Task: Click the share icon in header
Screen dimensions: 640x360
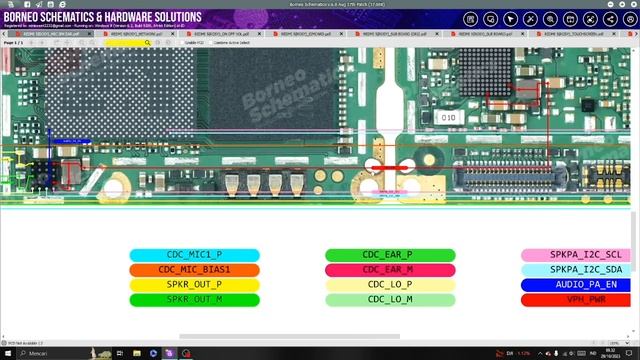Action: click(x=611, y=19)
